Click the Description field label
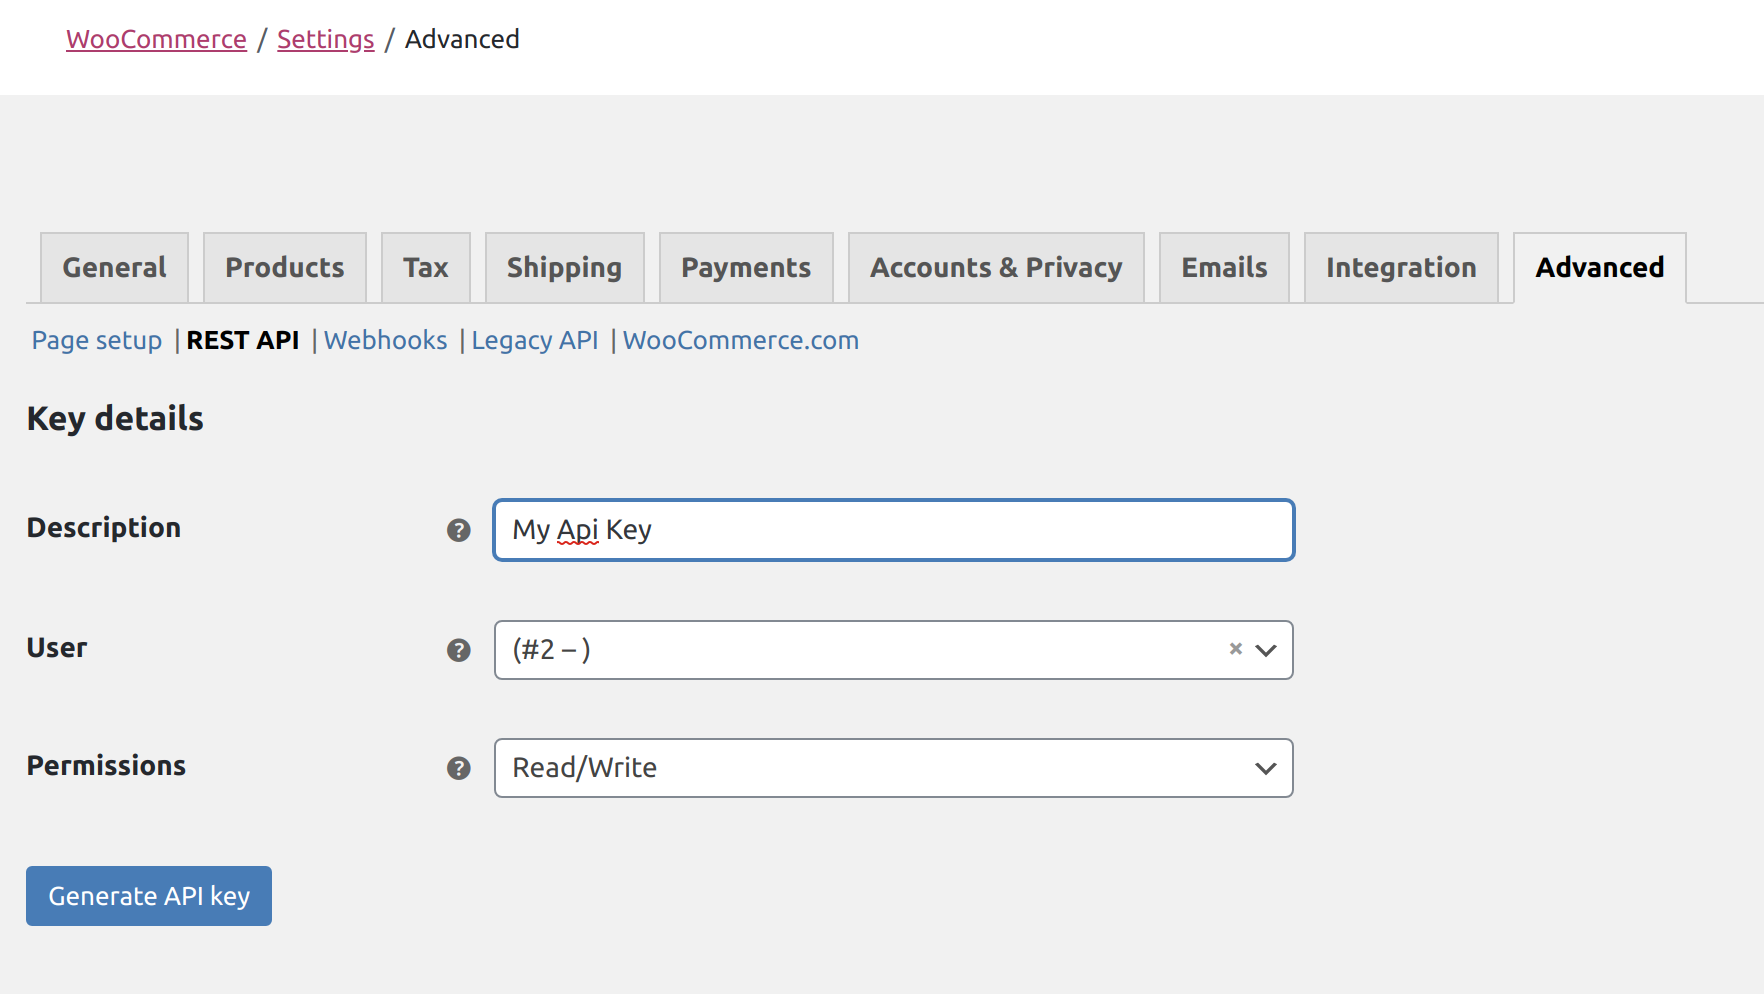Screen dimensions: 1764x994 pos(104,528)
